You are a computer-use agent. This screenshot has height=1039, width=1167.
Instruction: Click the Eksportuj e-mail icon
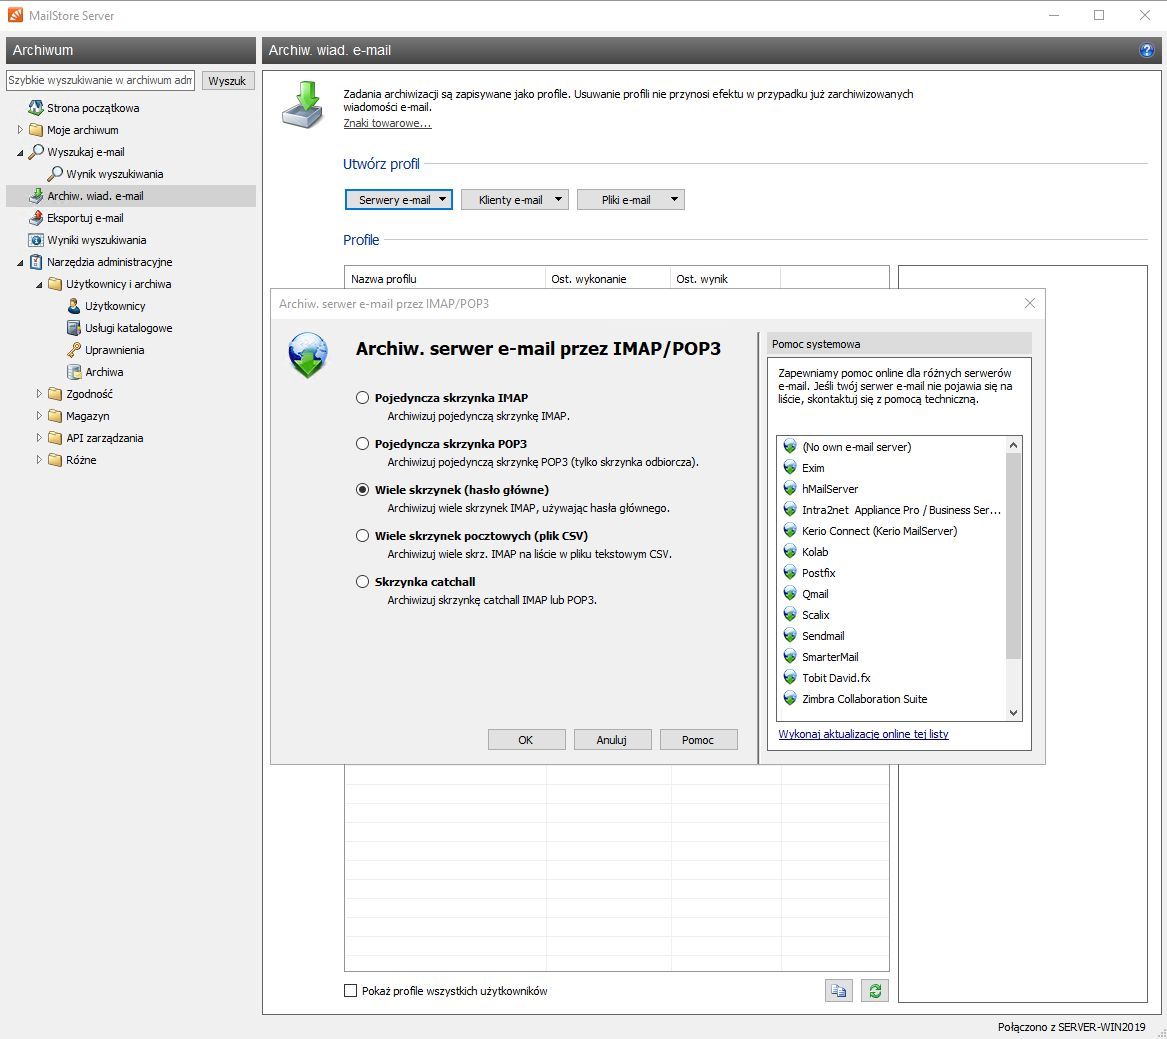36,218
